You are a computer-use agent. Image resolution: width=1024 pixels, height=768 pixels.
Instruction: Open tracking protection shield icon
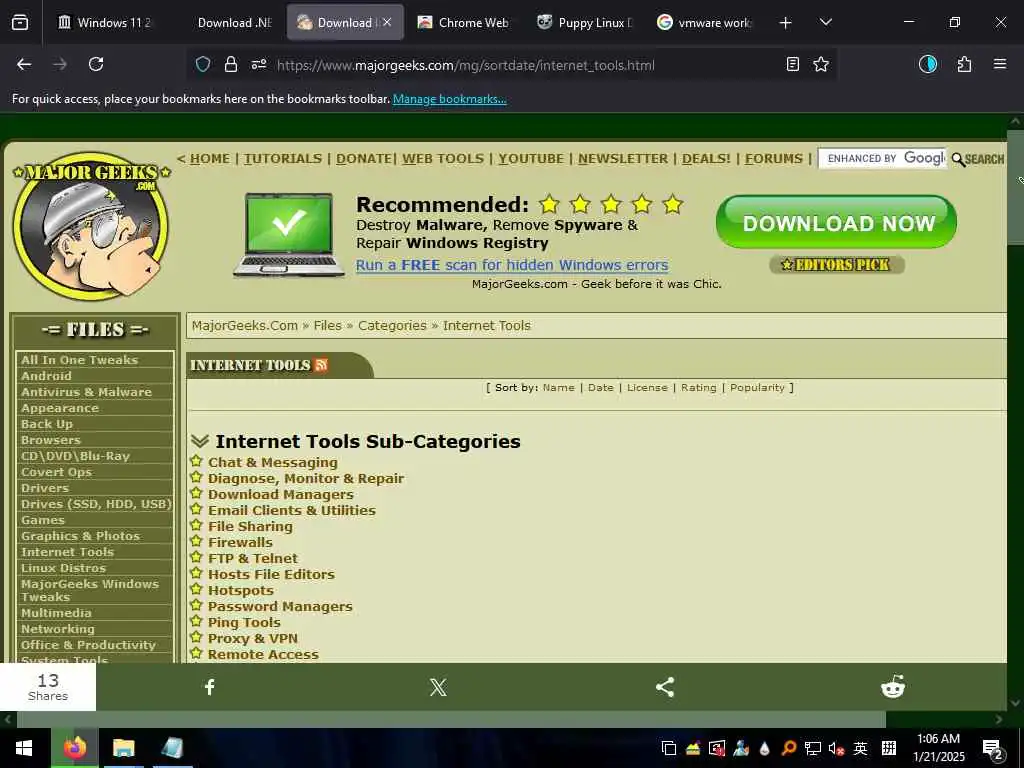203,64
